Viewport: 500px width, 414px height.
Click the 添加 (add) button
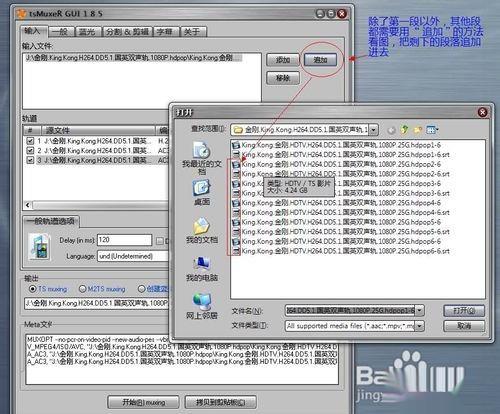tap(283, 60)
